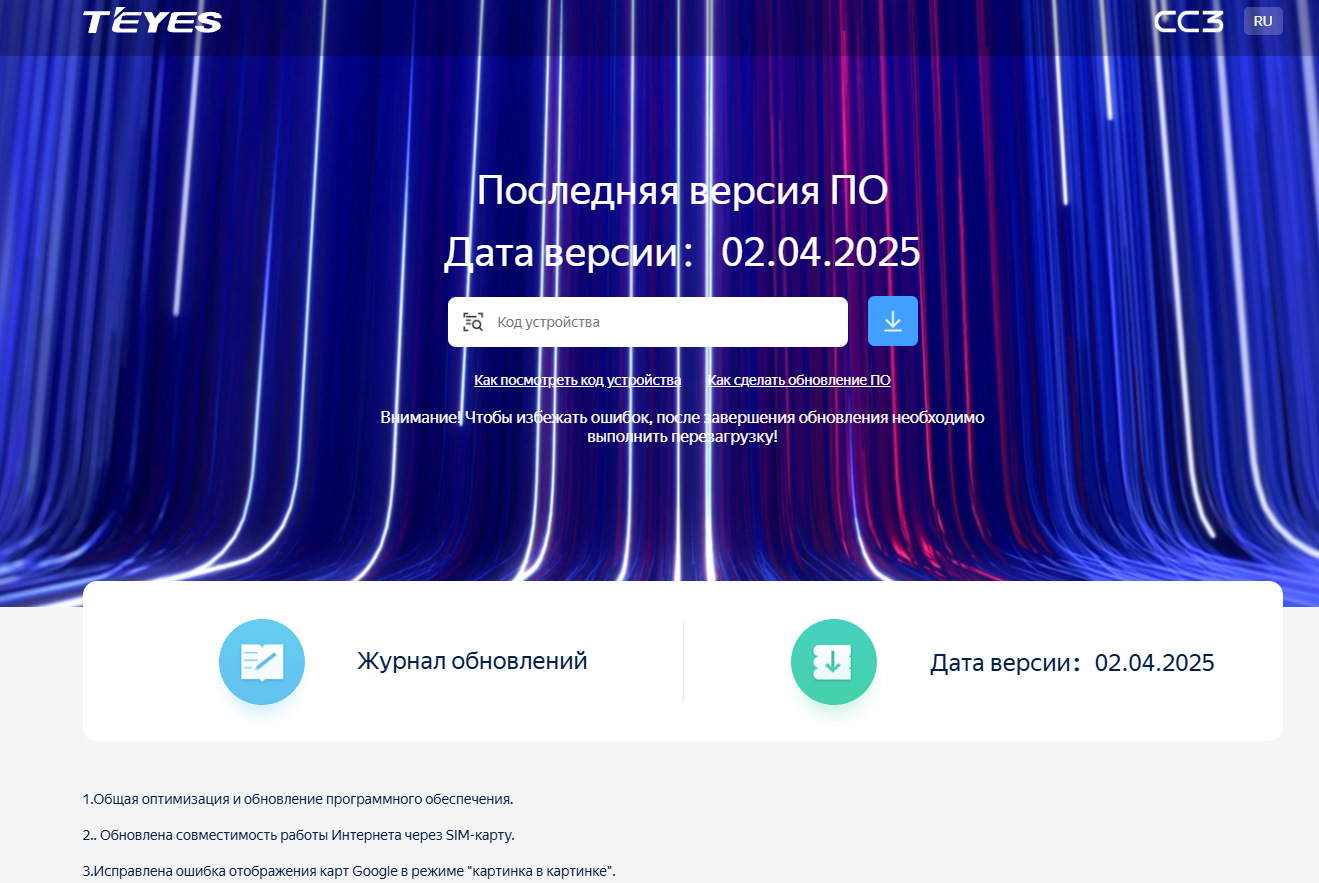This screenshot has height=883, width=1319.
Task: Click changelog line about SIM-карту compatibility
Action: 299,835
